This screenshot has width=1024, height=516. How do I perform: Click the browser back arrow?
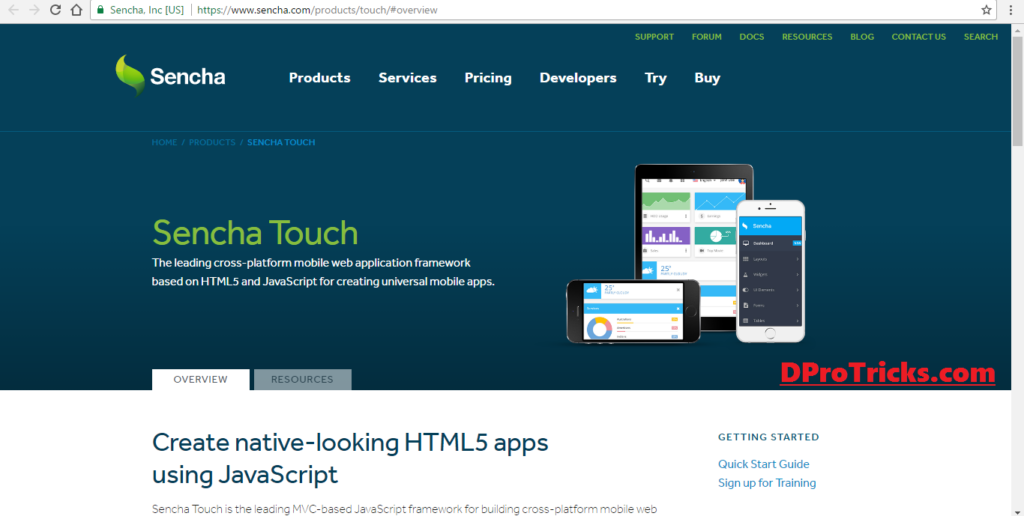click(13, 10)
